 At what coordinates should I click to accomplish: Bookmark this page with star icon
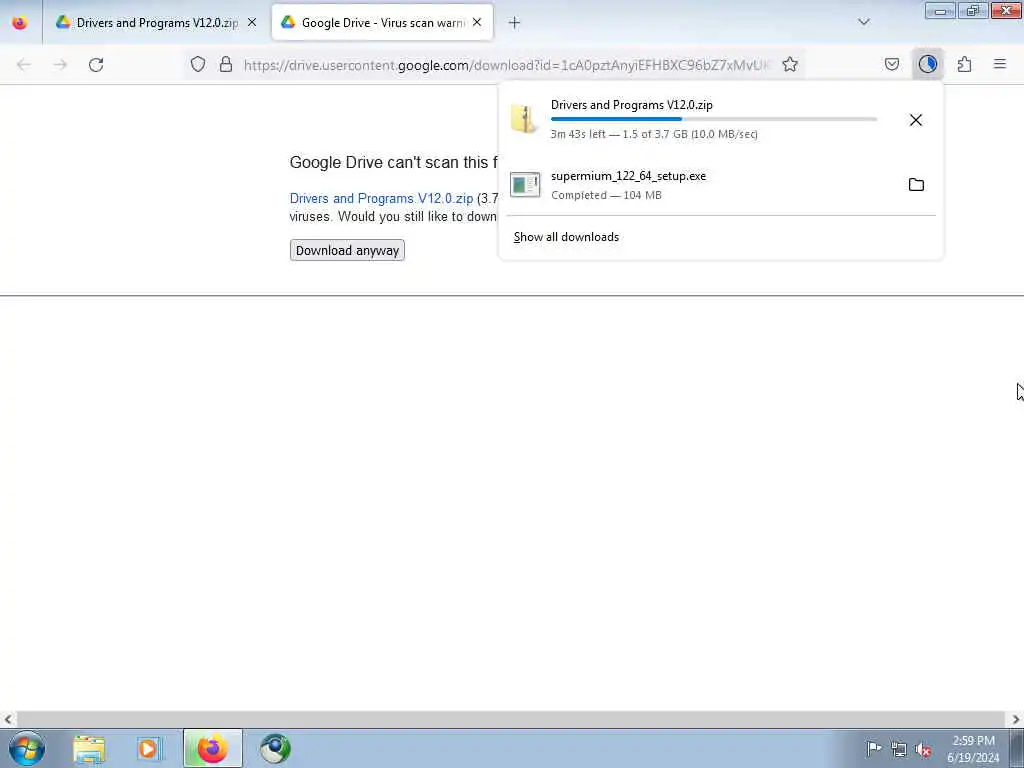coord(790,64)
